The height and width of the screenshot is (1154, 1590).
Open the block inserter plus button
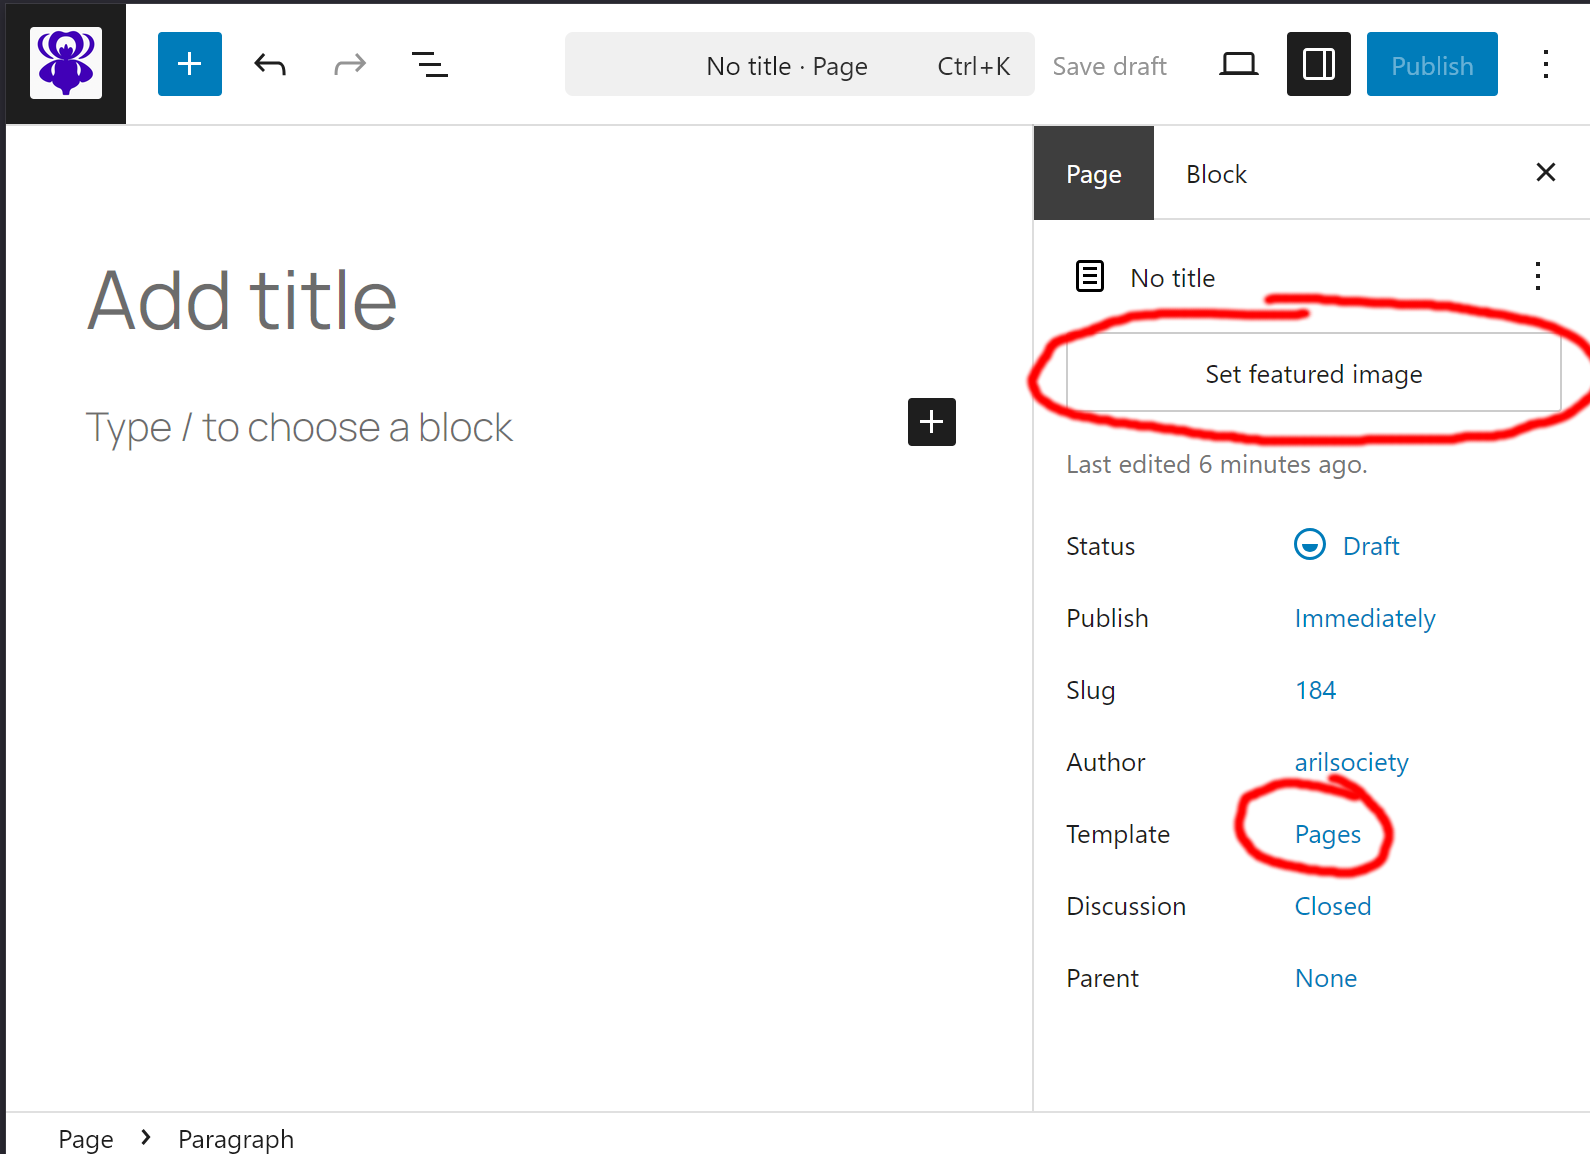(189, 64)
